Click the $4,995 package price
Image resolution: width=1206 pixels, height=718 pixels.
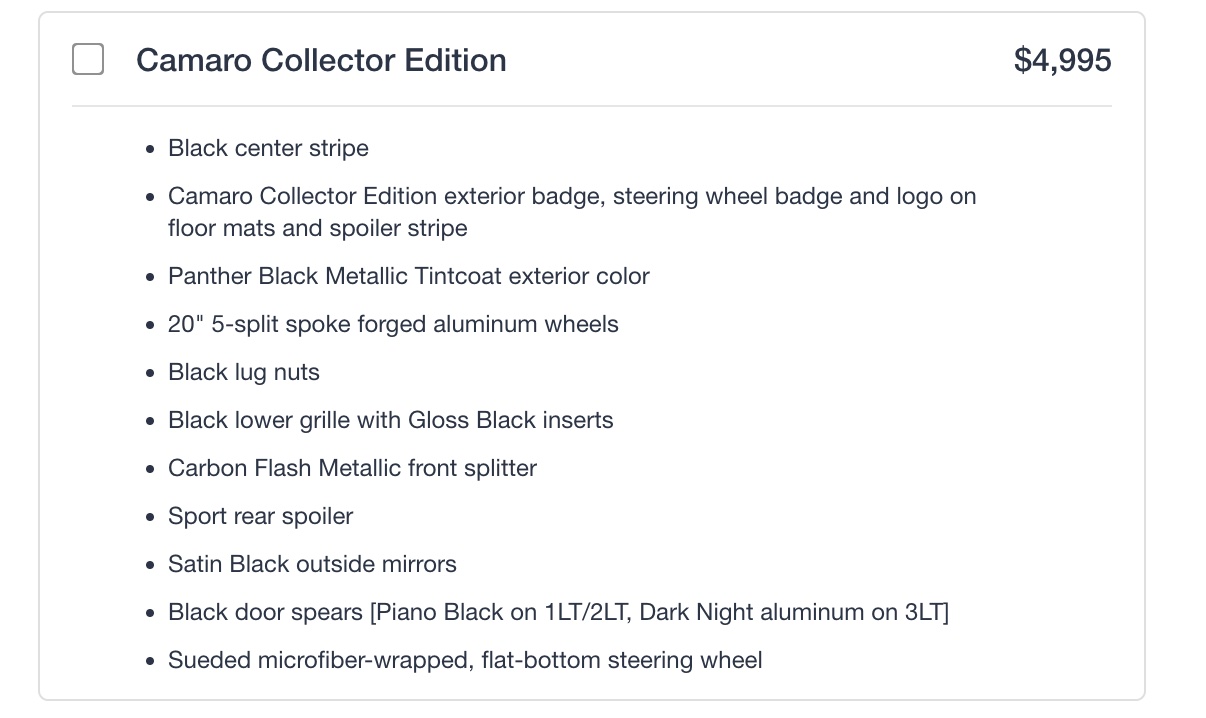tap(1062, 60)
